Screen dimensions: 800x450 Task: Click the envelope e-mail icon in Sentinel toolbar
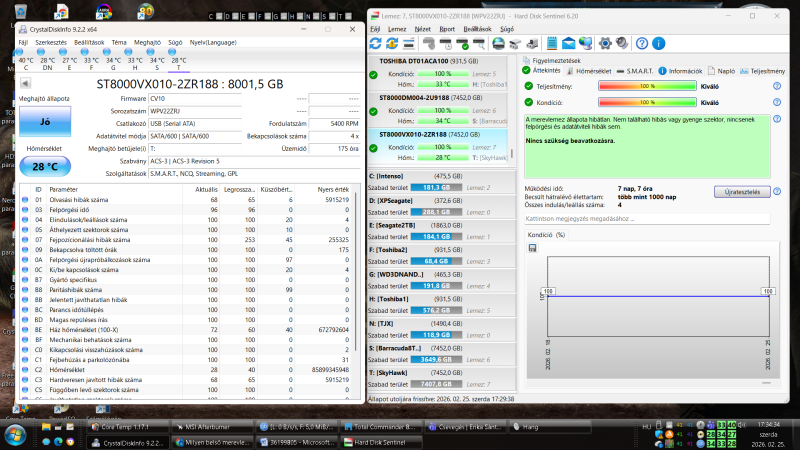568,44
